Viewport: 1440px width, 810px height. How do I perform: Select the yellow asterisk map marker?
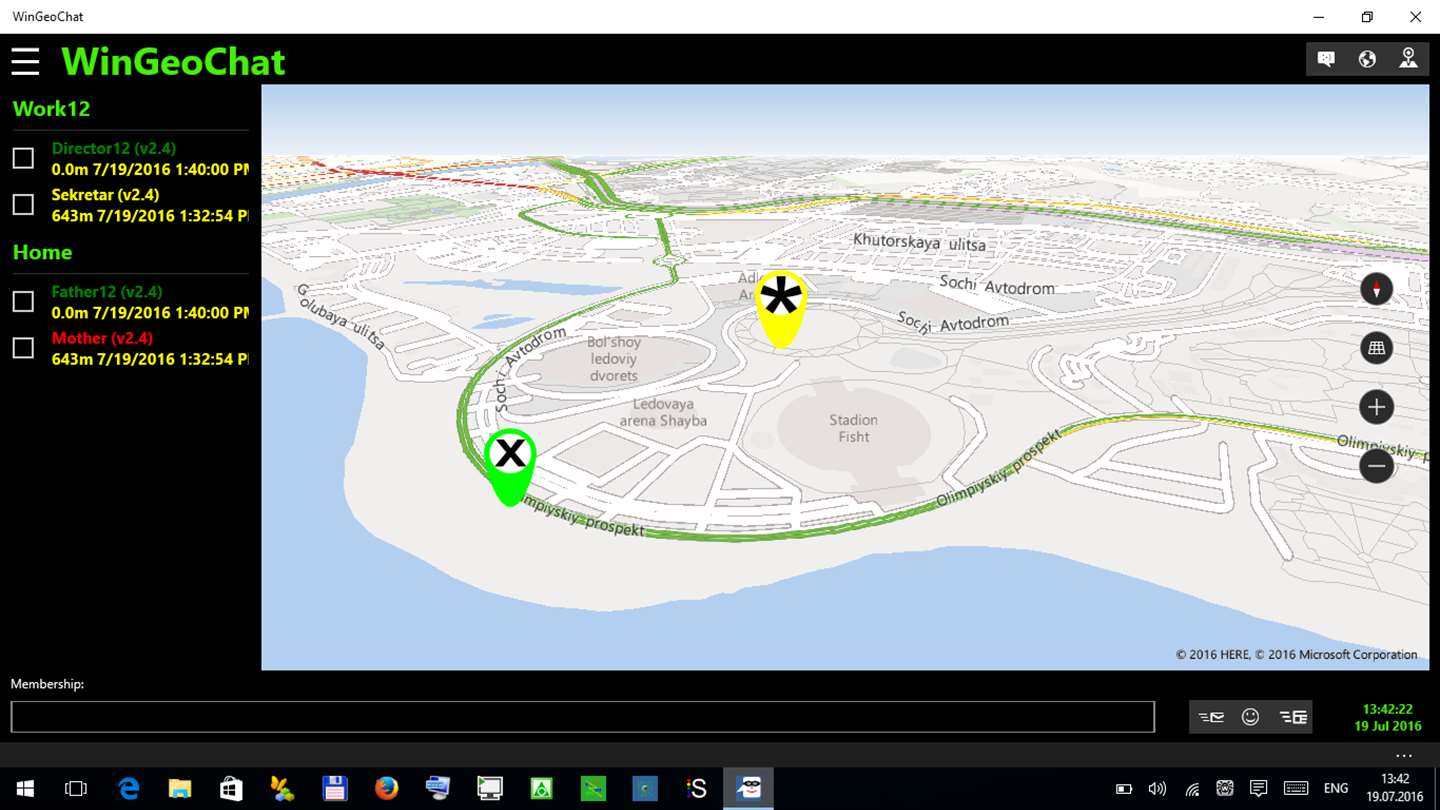[x=781, y=308]
